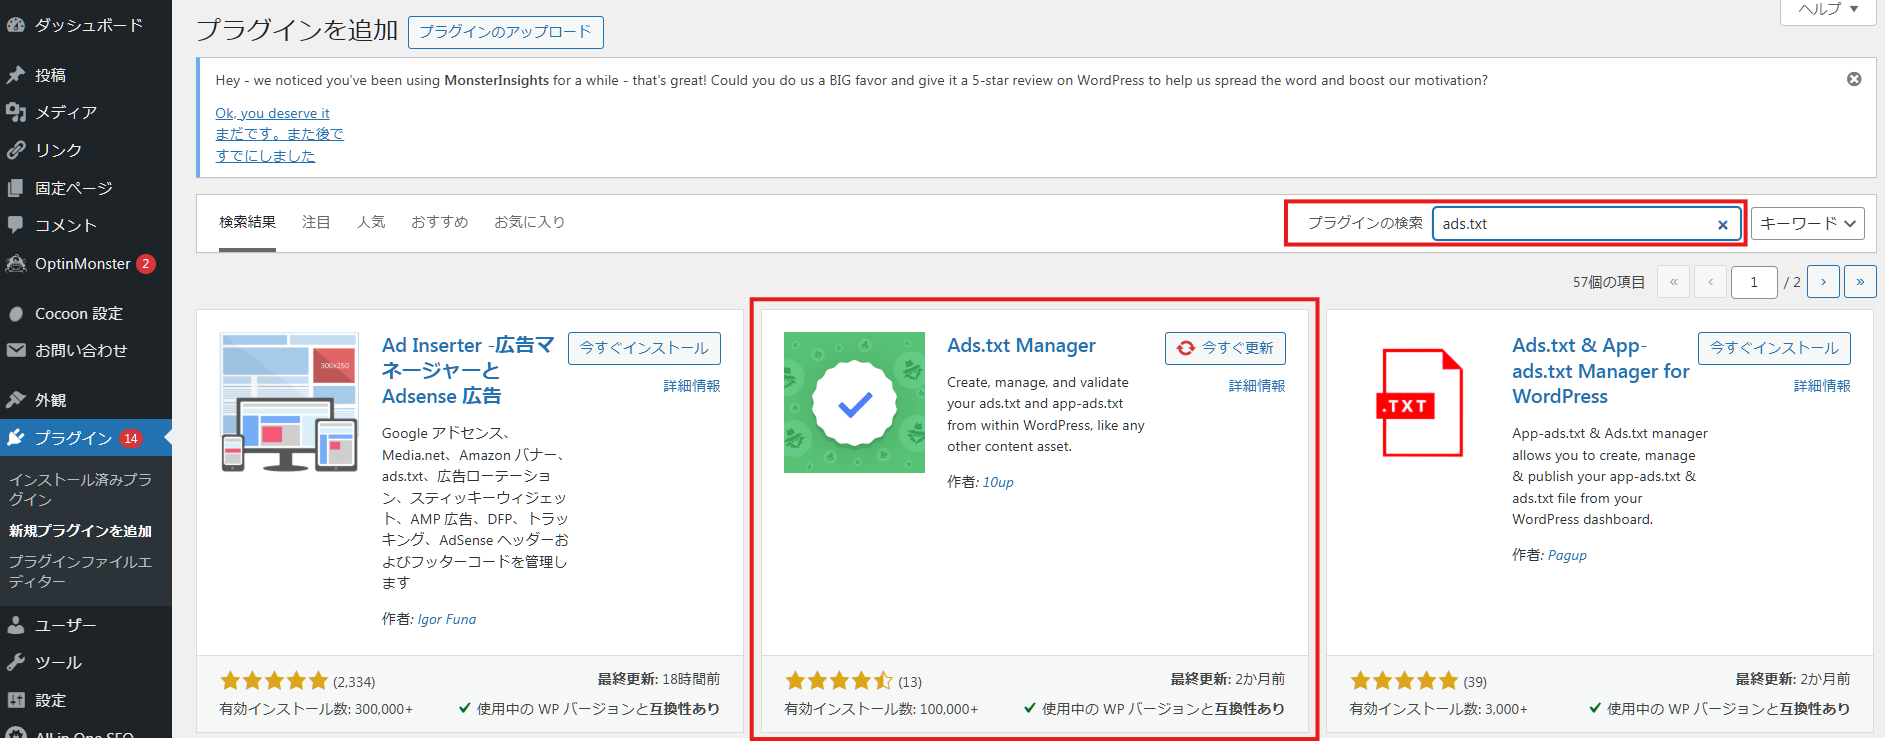Screen dimensions: 1885x741
Task: Click the Cocoon 設定 circle icon
Action: tap(16, 314)
